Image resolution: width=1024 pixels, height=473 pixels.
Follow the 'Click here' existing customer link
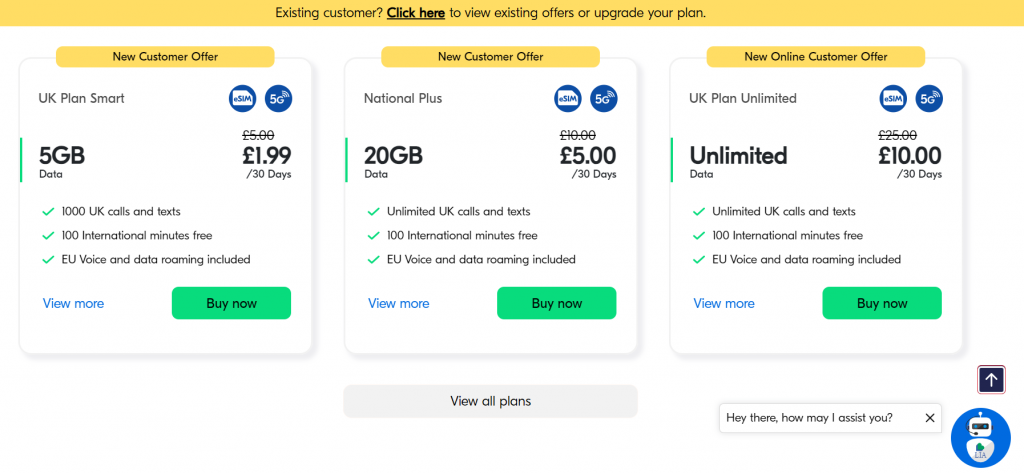415,12
